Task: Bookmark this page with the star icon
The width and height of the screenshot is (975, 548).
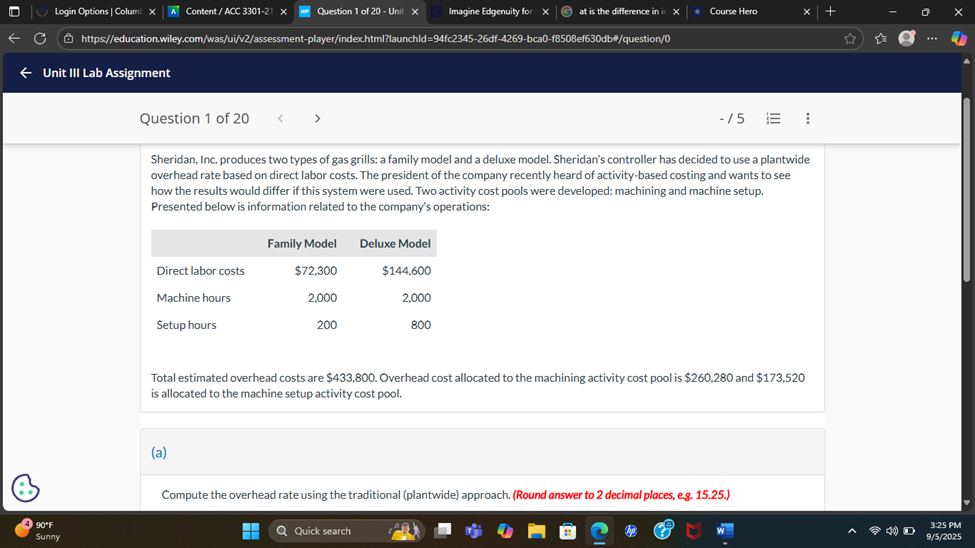Action: click(x=849, y=39)
